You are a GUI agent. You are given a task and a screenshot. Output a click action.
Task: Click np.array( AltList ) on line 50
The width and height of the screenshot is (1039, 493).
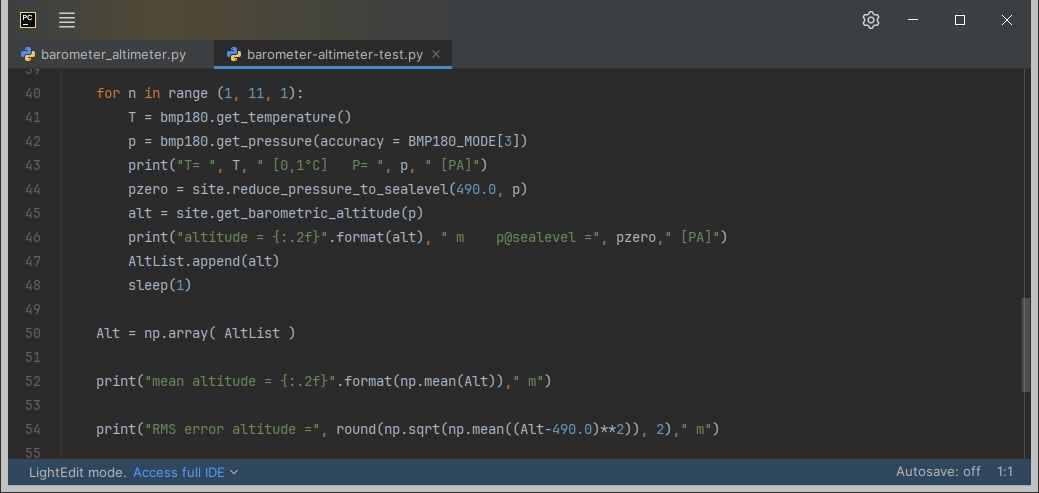coord(220,333)
